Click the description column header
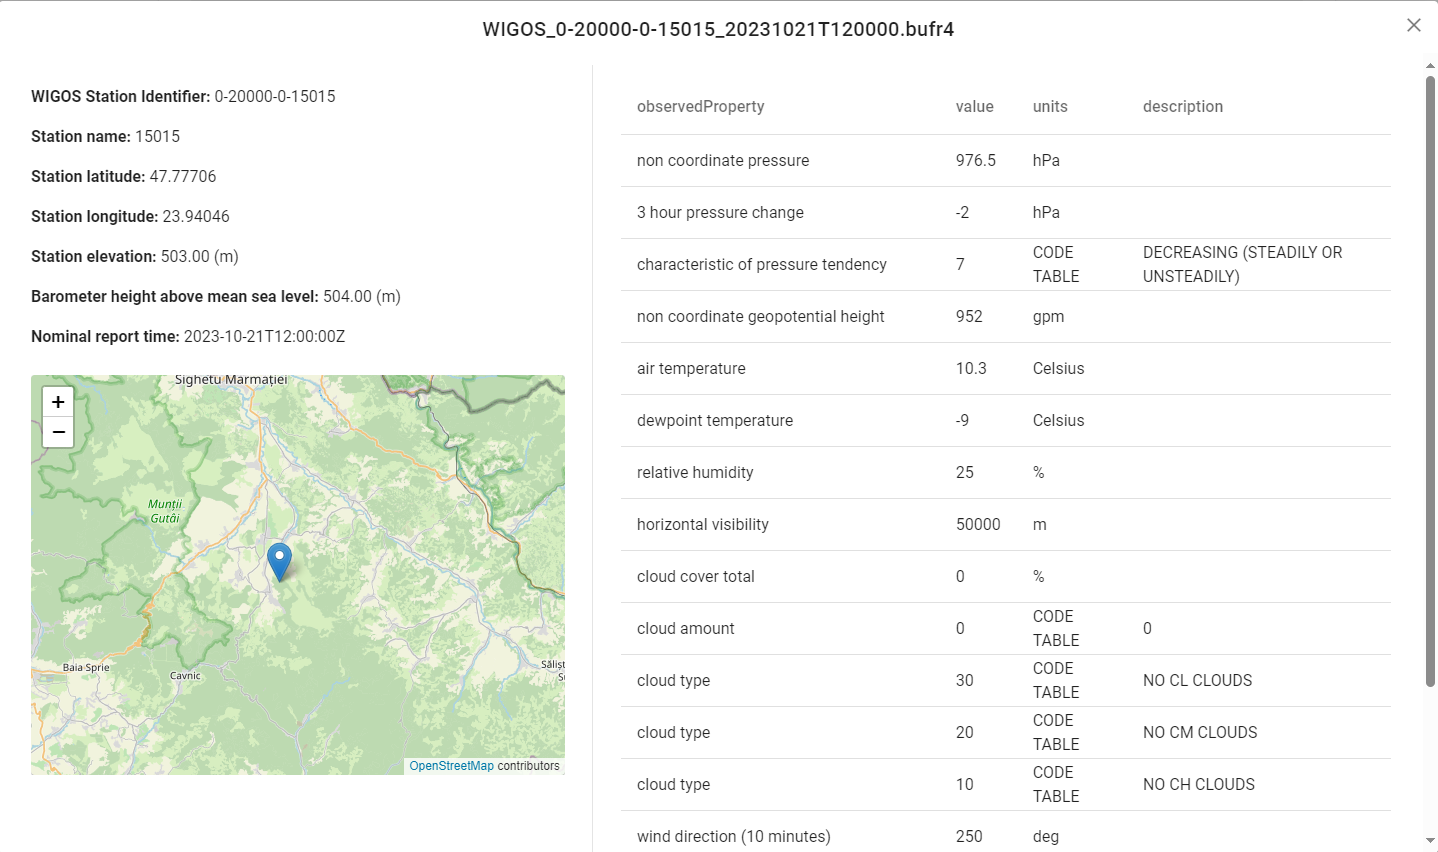Image resolution: width=1438 pixels, height=852 pixels. [x=1183, y=107]
